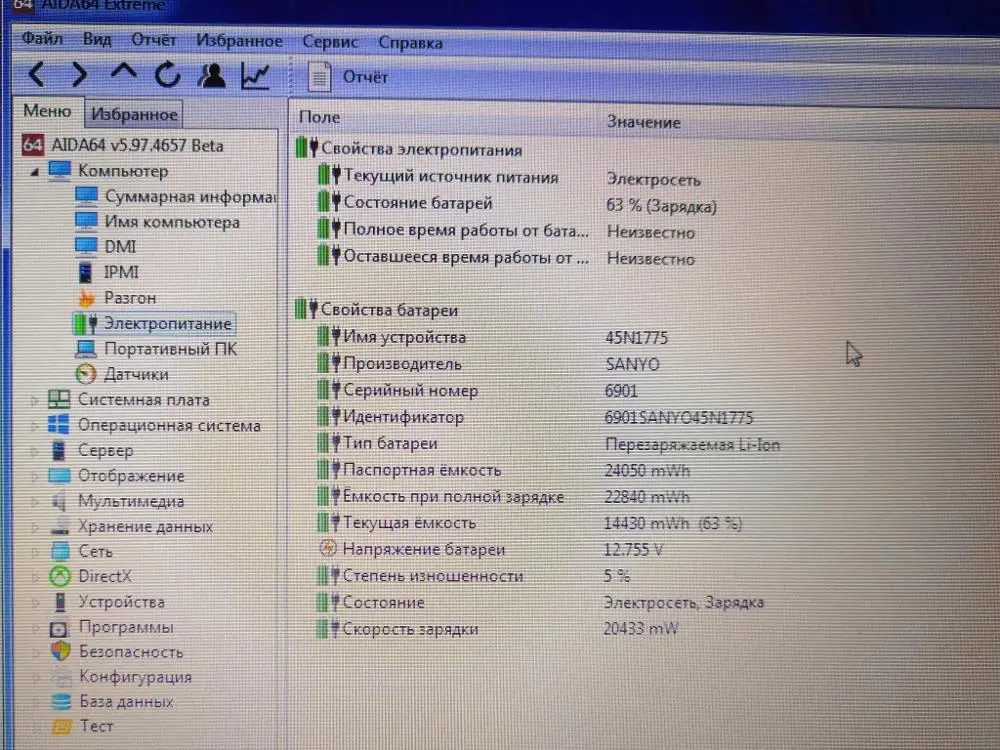
Task: Select Паспортная ёмкость row
Action: click(504, 470)
